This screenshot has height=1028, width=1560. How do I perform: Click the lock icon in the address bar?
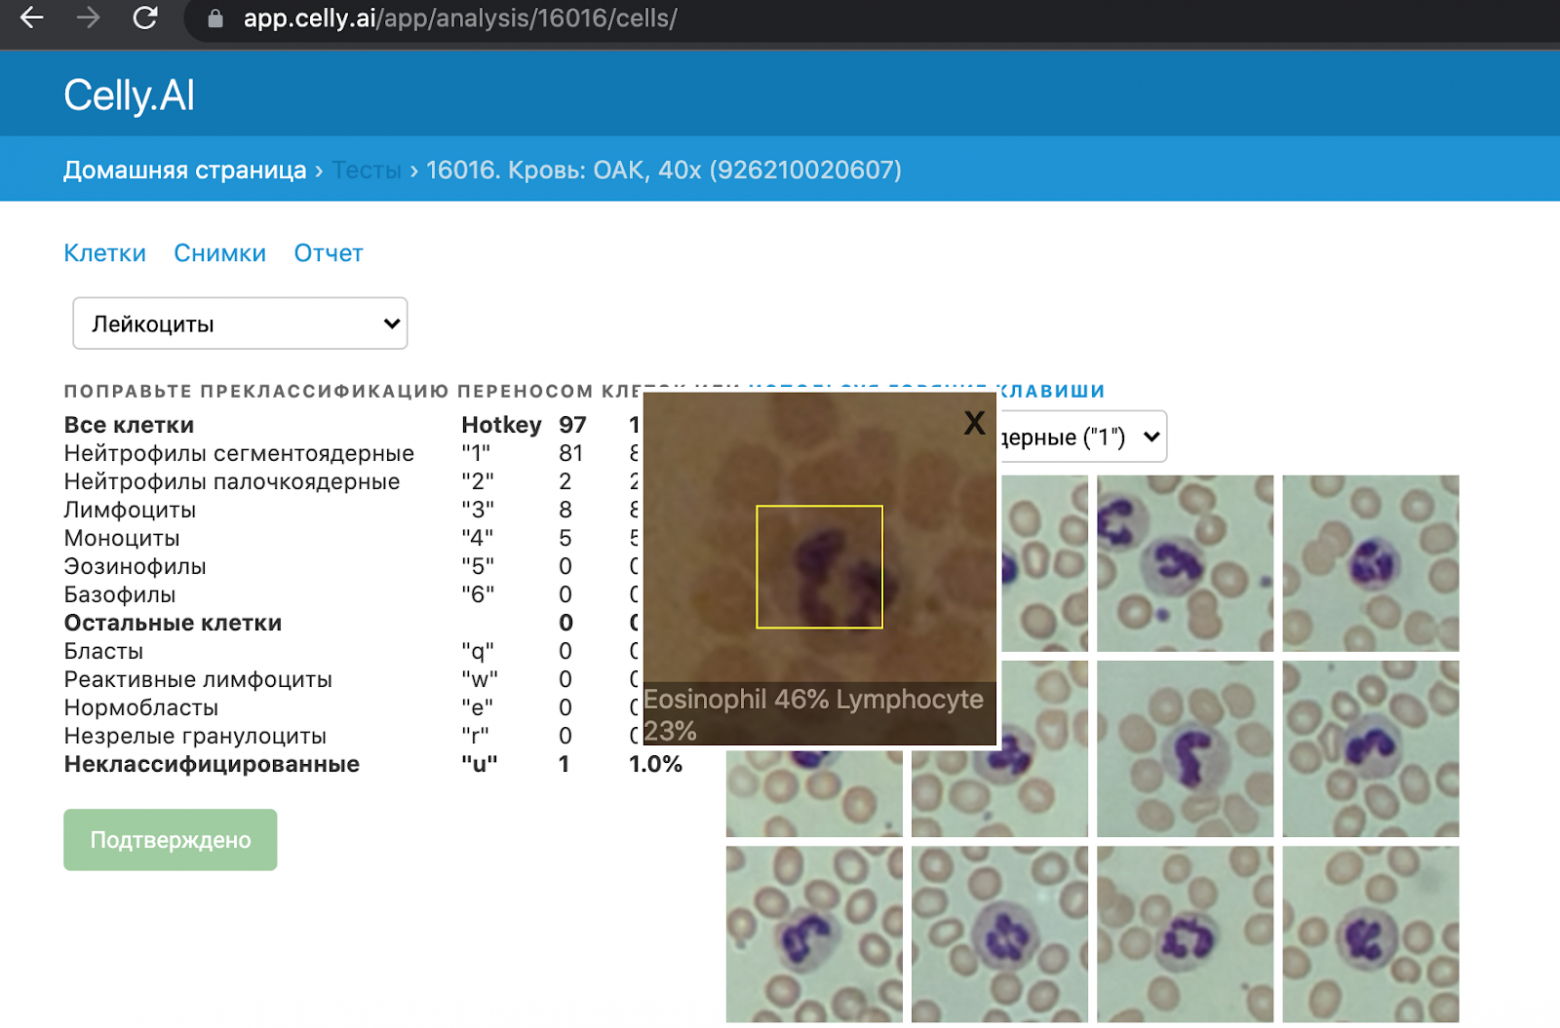pyautogui.click(x=215, y=19)
